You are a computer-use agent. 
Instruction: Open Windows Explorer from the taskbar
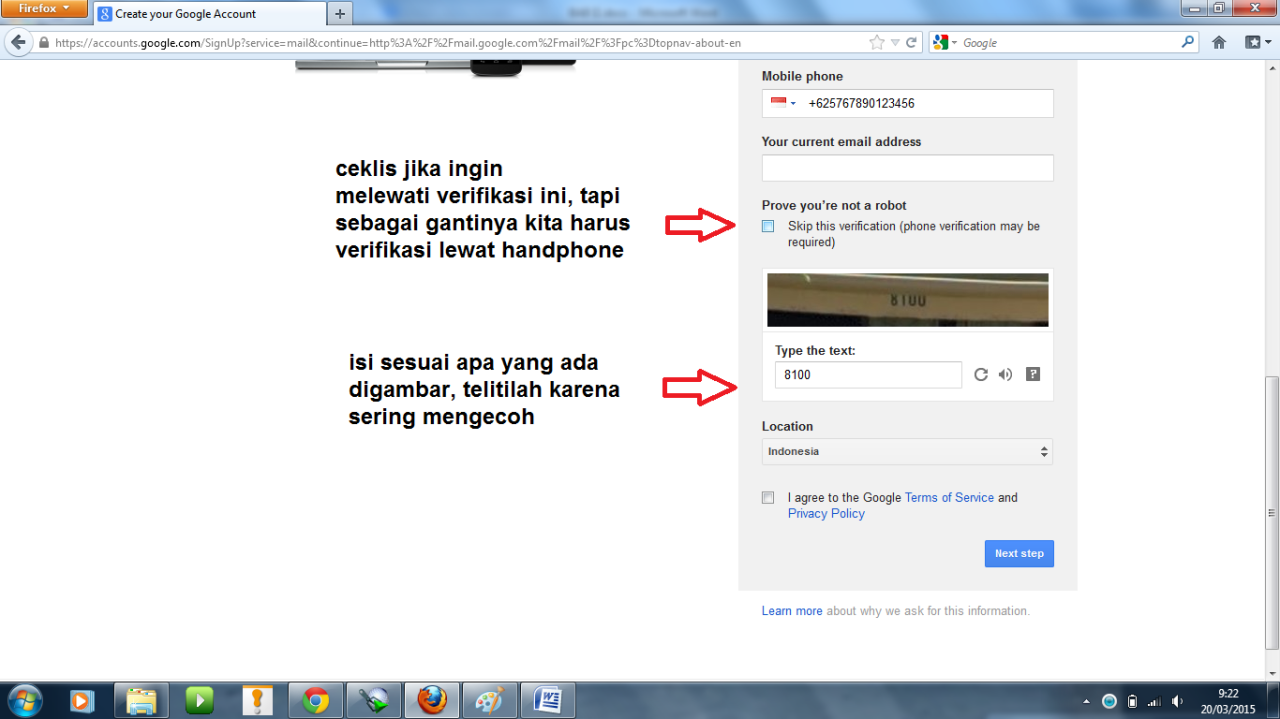tap(141, 700)
